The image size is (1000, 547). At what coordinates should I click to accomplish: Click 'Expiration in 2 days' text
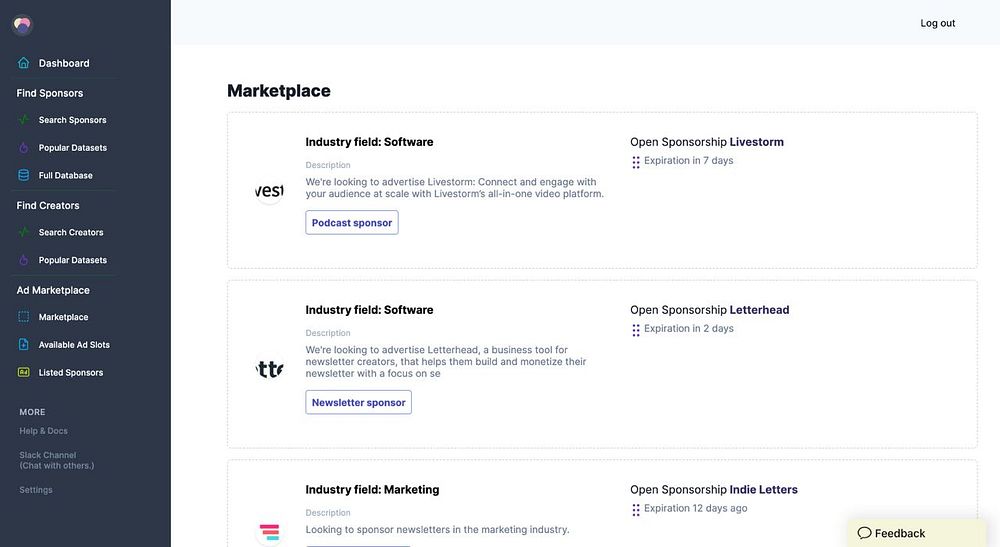(689, 328)
